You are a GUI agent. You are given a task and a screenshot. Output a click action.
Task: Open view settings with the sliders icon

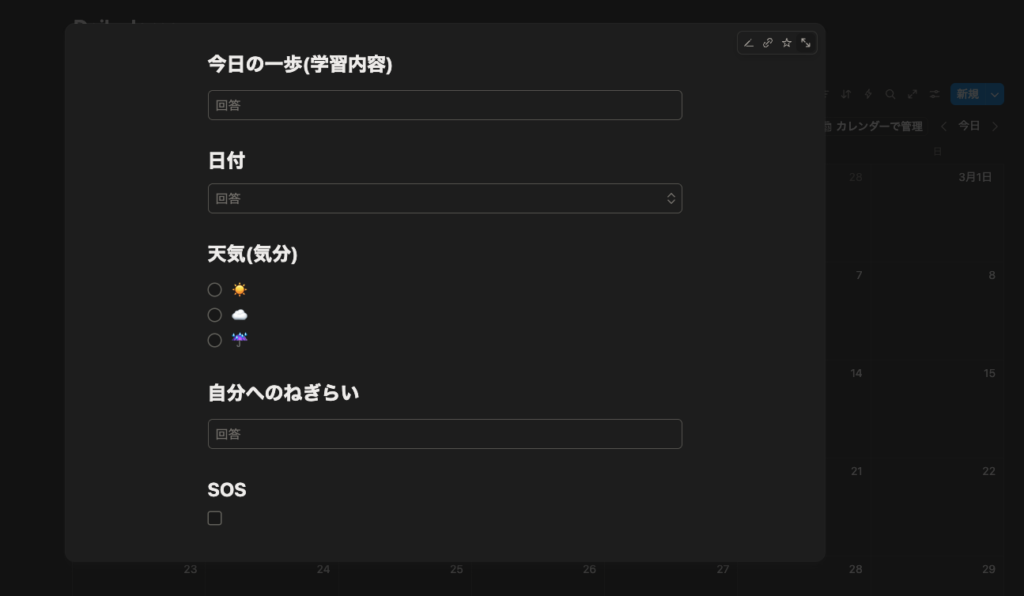pos(935,94)
